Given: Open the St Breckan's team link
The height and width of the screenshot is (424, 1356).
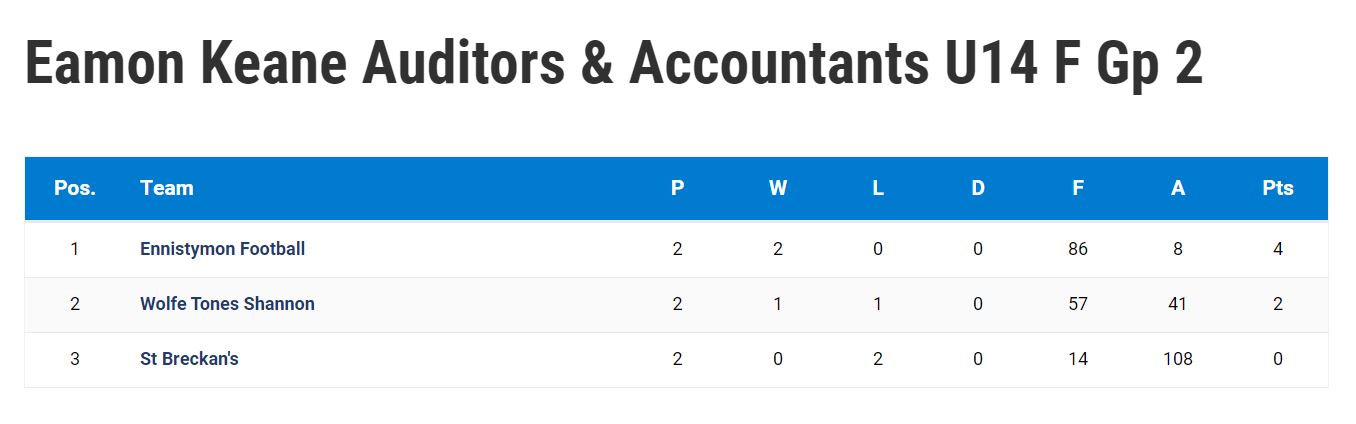Looking at the screenshot, I should point(189,359).
